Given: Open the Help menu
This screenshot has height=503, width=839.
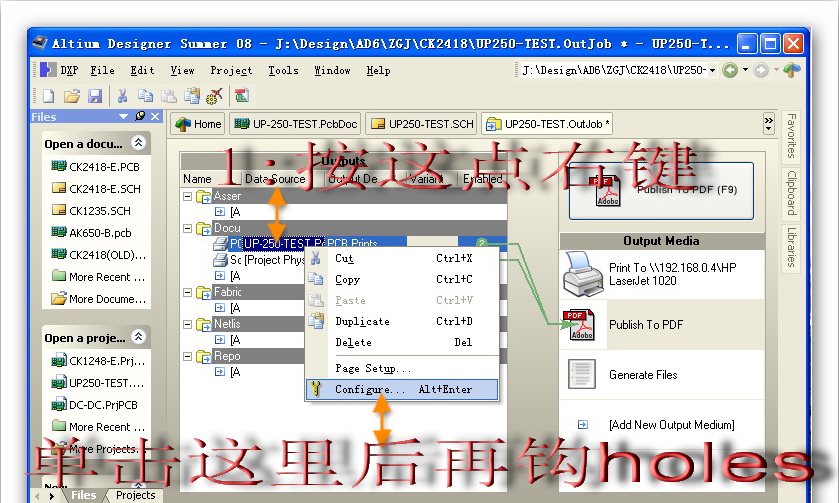Looking at the screenshot, I should 378,71.
